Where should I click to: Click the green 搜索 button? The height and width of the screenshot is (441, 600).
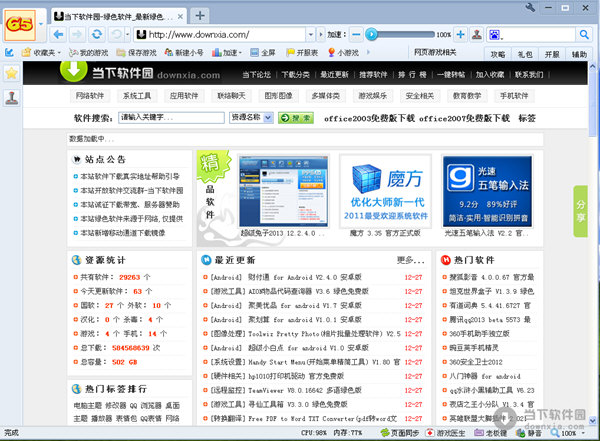[x=296, y=118]
